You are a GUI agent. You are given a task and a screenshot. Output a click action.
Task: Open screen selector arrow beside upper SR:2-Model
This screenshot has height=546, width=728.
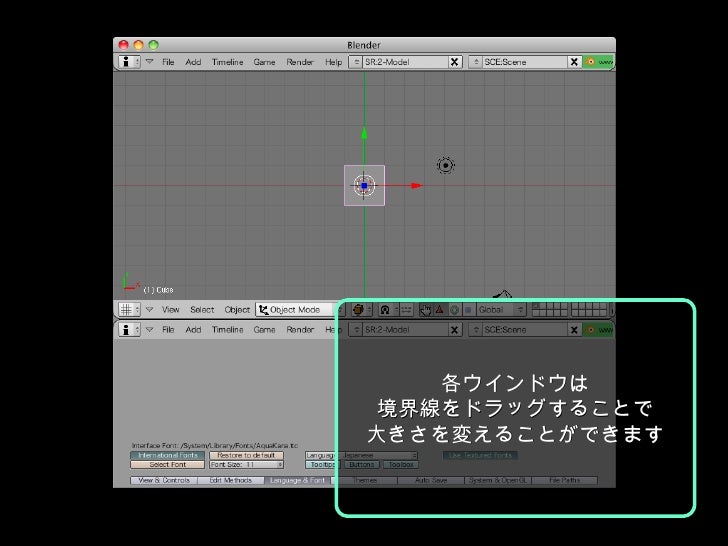click(356, 62)
